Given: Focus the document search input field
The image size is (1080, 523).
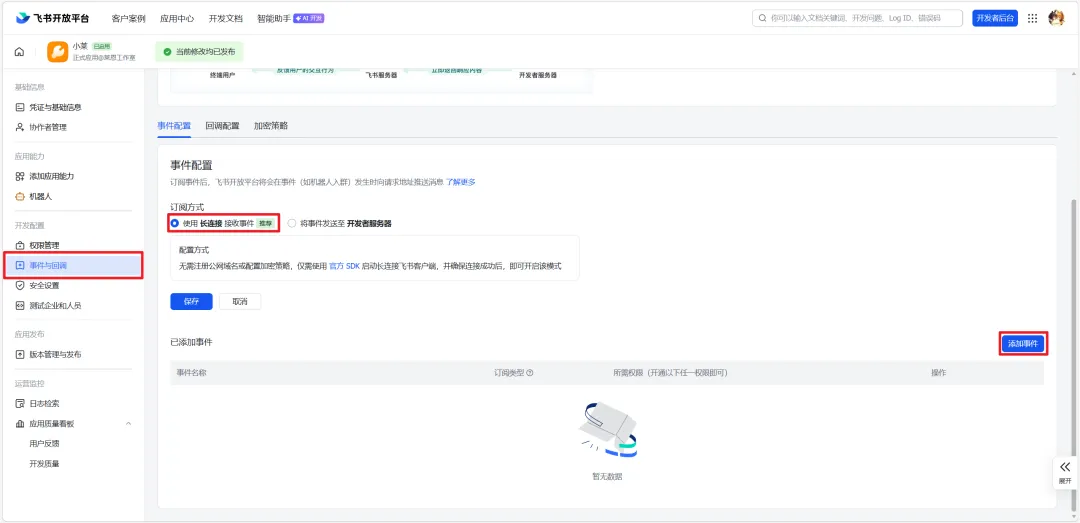Looking at the screenshot, I should click(x=857, y=19).
